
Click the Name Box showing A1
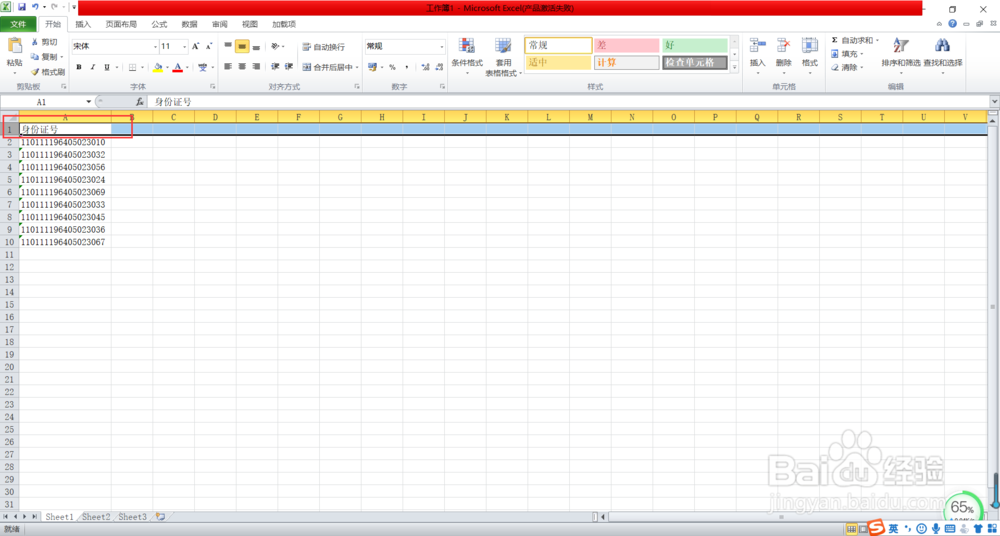(42, 101)
